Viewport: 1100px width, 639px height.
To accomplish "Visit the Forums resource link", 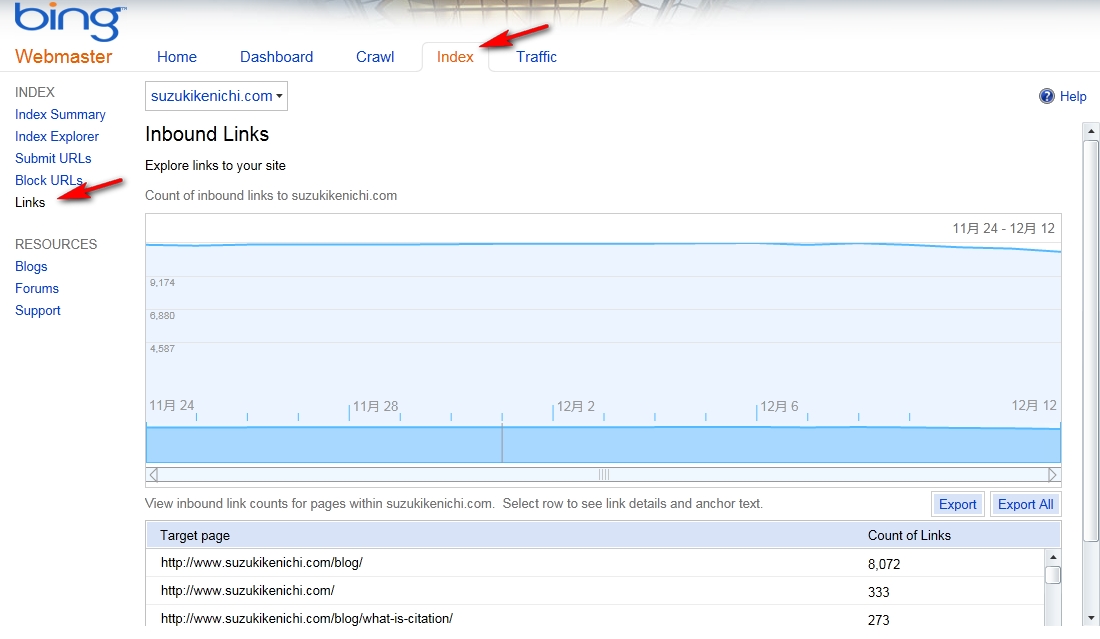I will (x=36, y=288).
